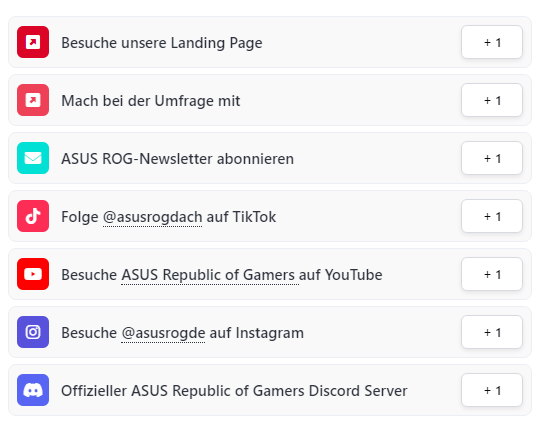Screen dimensions: 540x422
Task: Click +1 for ROG-Newsletter abonnieren
Action: point(492,158)
